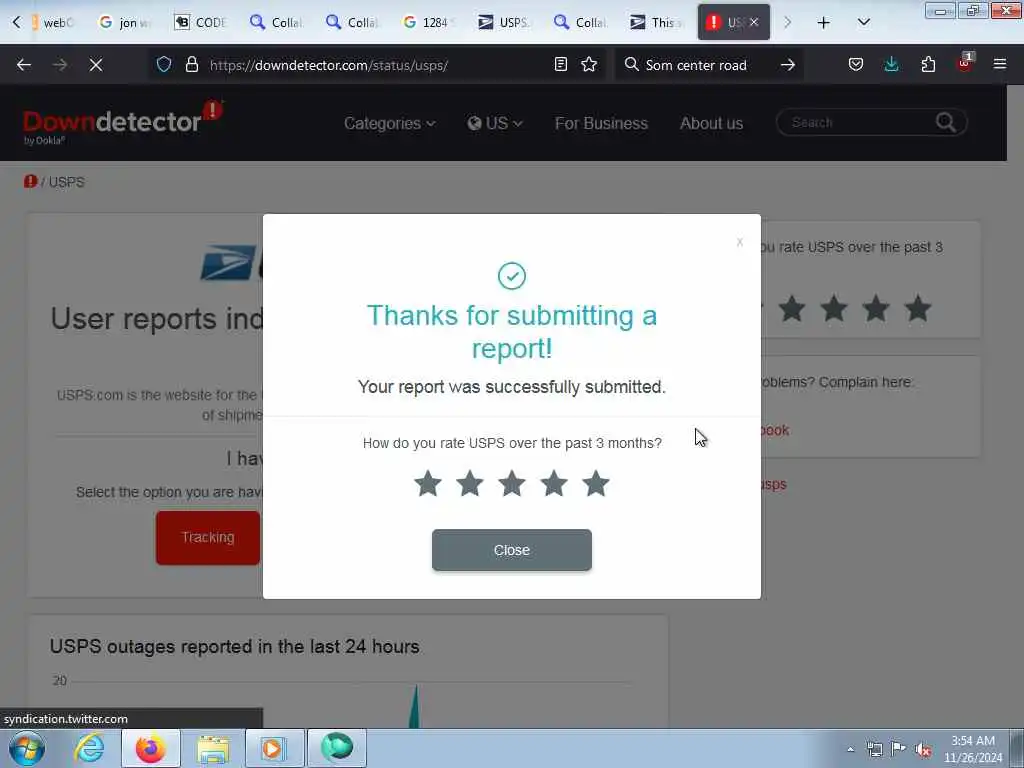Rate USPS two stars in the dialog

[x=470, y=484]
